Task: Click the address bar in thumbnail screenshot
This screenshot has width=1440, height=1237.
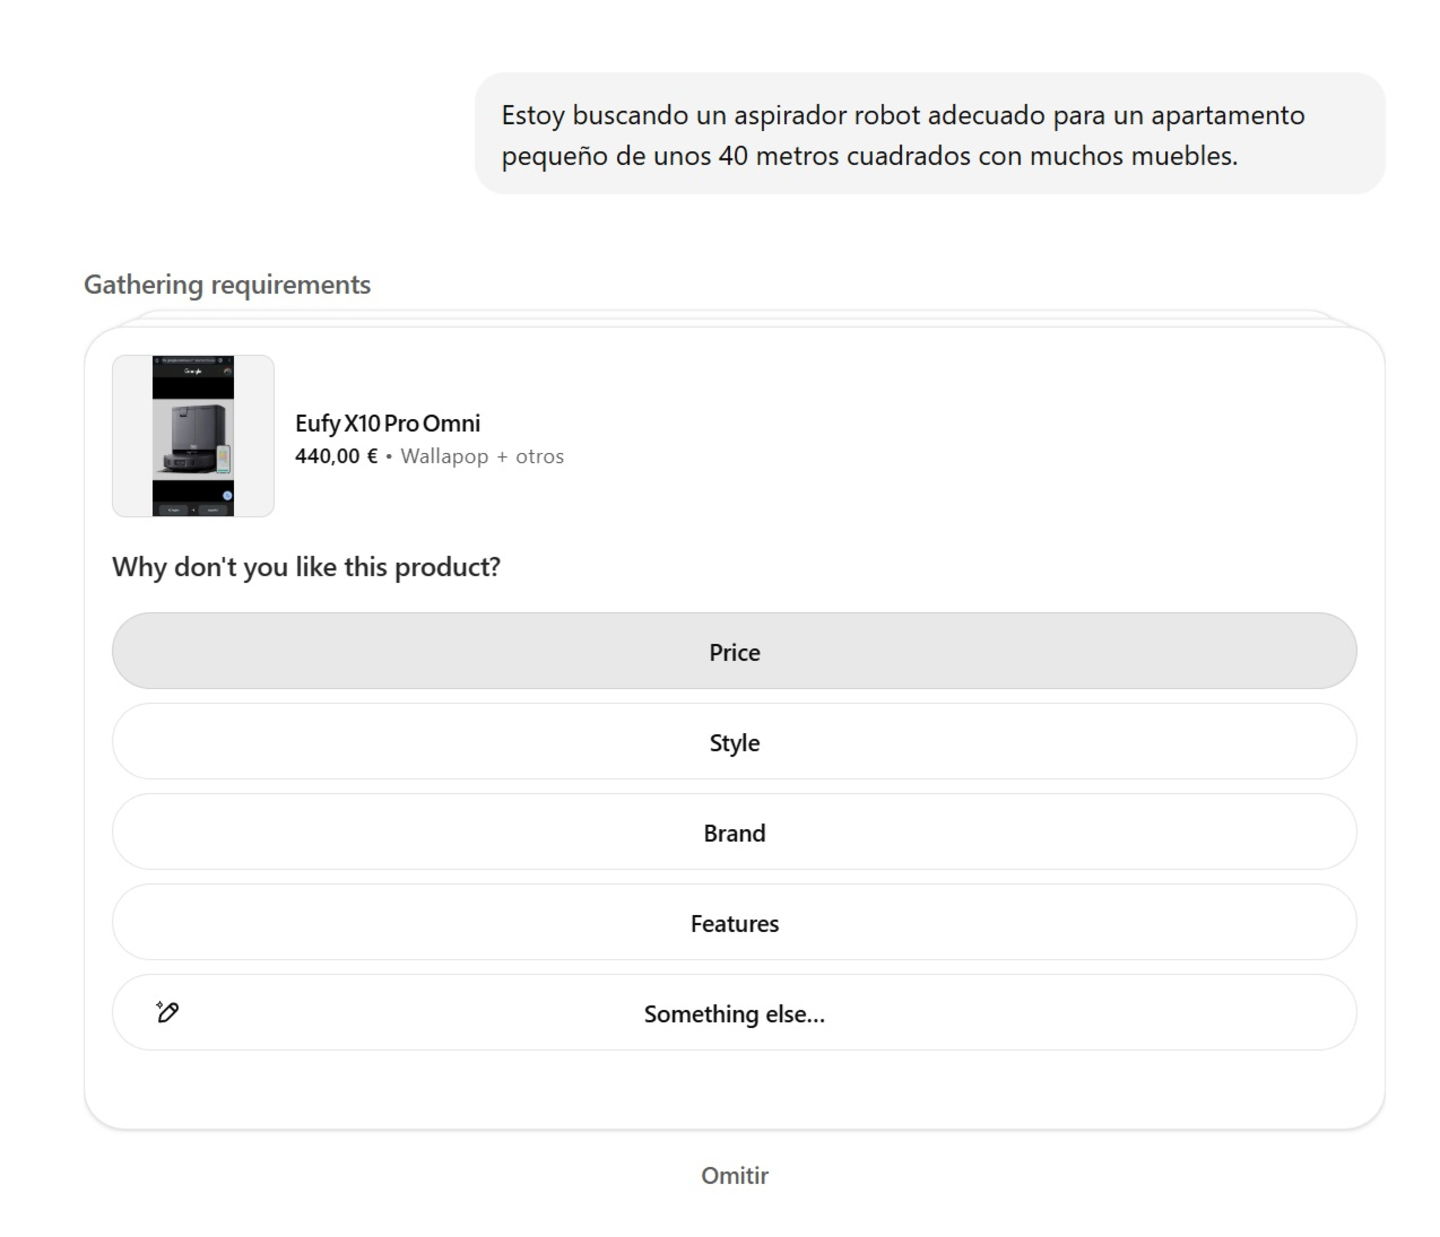Action: pyautogui.click(x=190, y=360)
